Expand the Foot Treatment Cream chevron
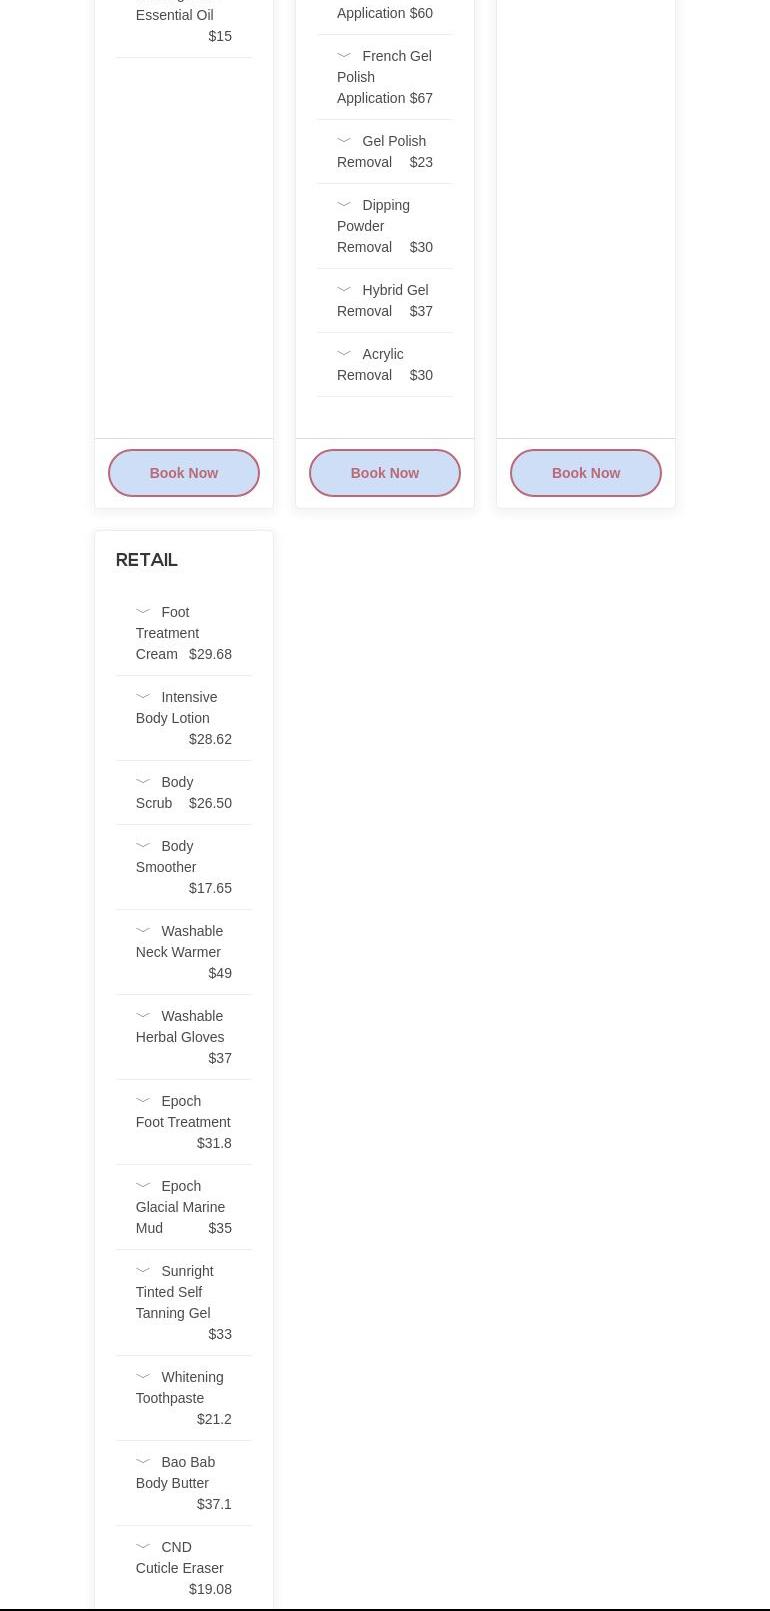Screen dimensions: 770x1611 (x=143, y=612)
